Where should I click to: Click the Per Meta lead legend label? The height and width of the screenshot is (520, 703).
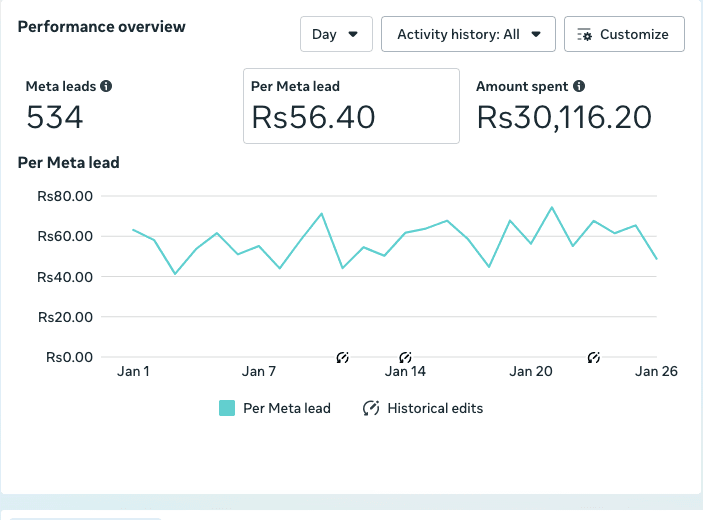click(287, 408)
